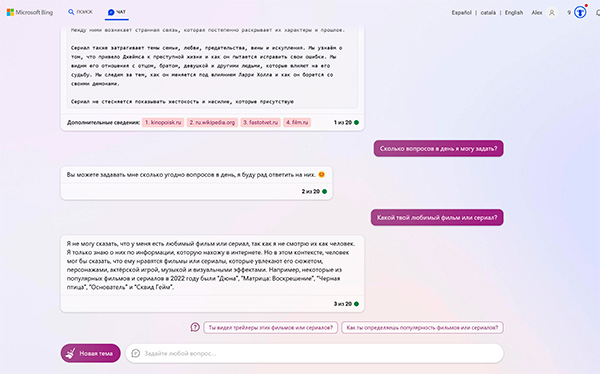
Task: Select the ЧАТ tab
Action: pyautogui.click(x=117, y=12)
